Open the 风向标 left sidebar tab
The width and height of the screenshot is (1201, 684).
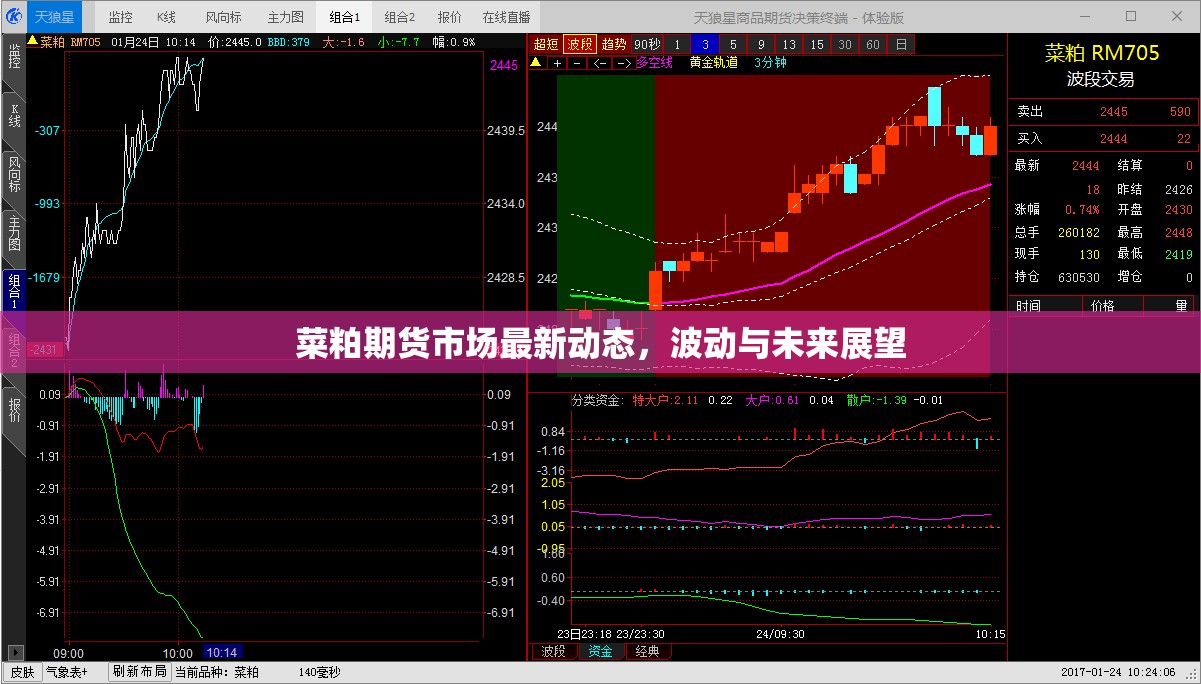click(x=14, y=173)
